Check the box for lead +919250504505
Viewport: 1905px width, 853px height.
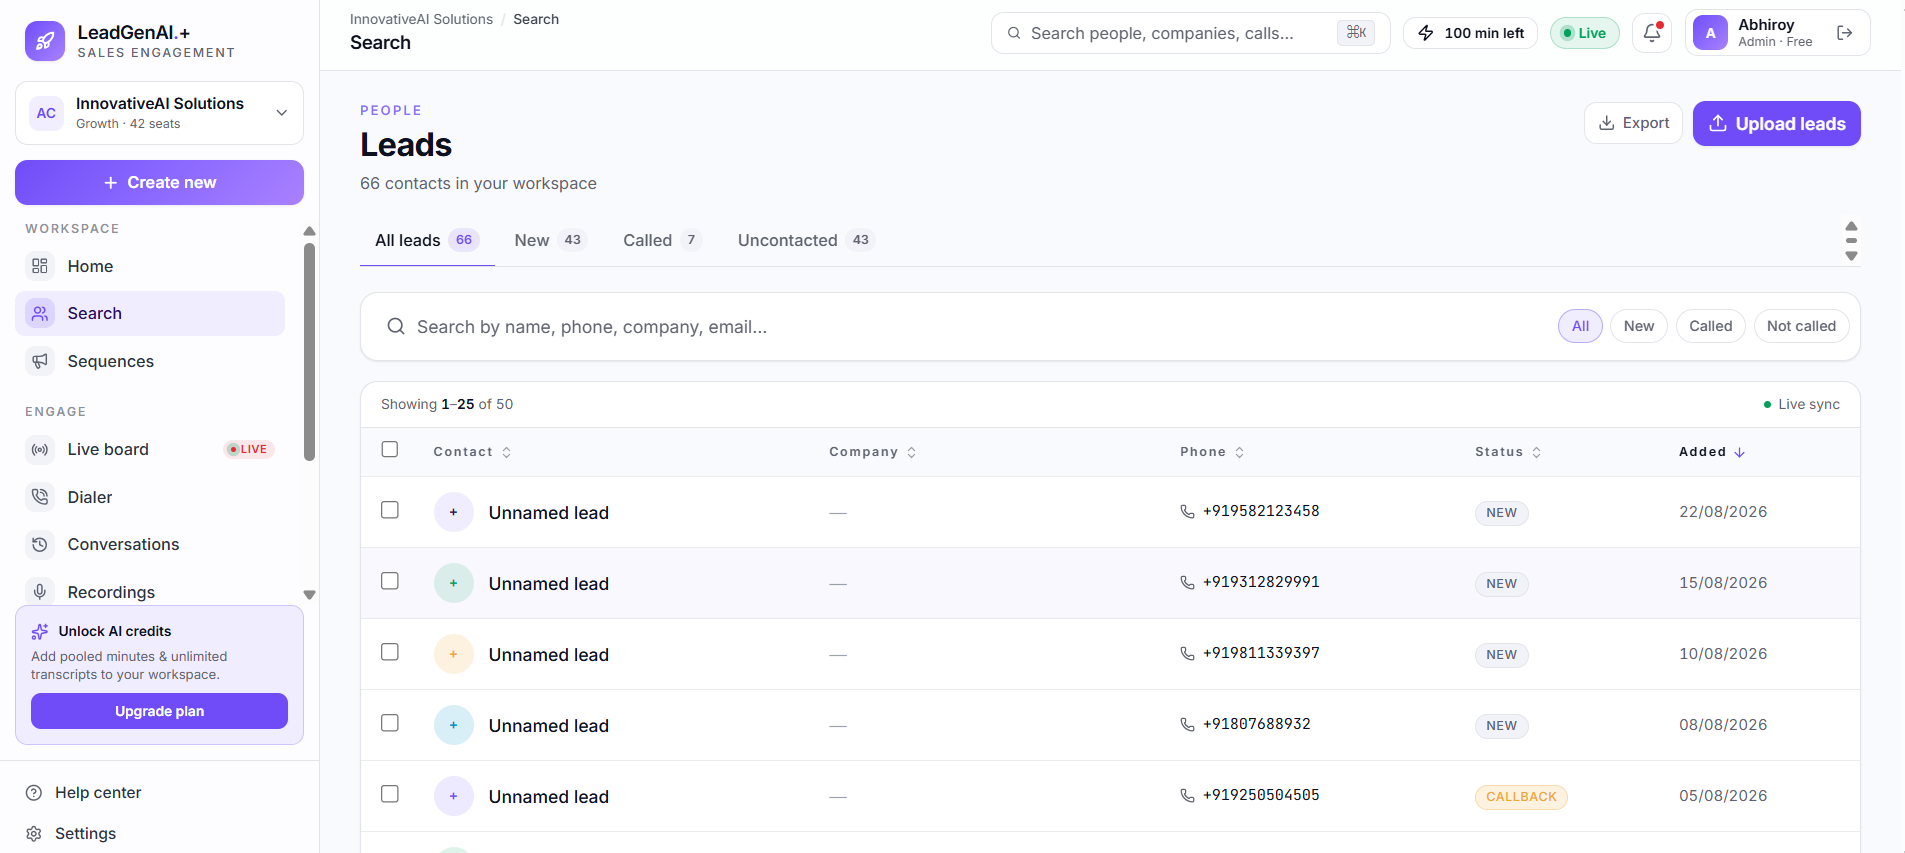point(390,794)
